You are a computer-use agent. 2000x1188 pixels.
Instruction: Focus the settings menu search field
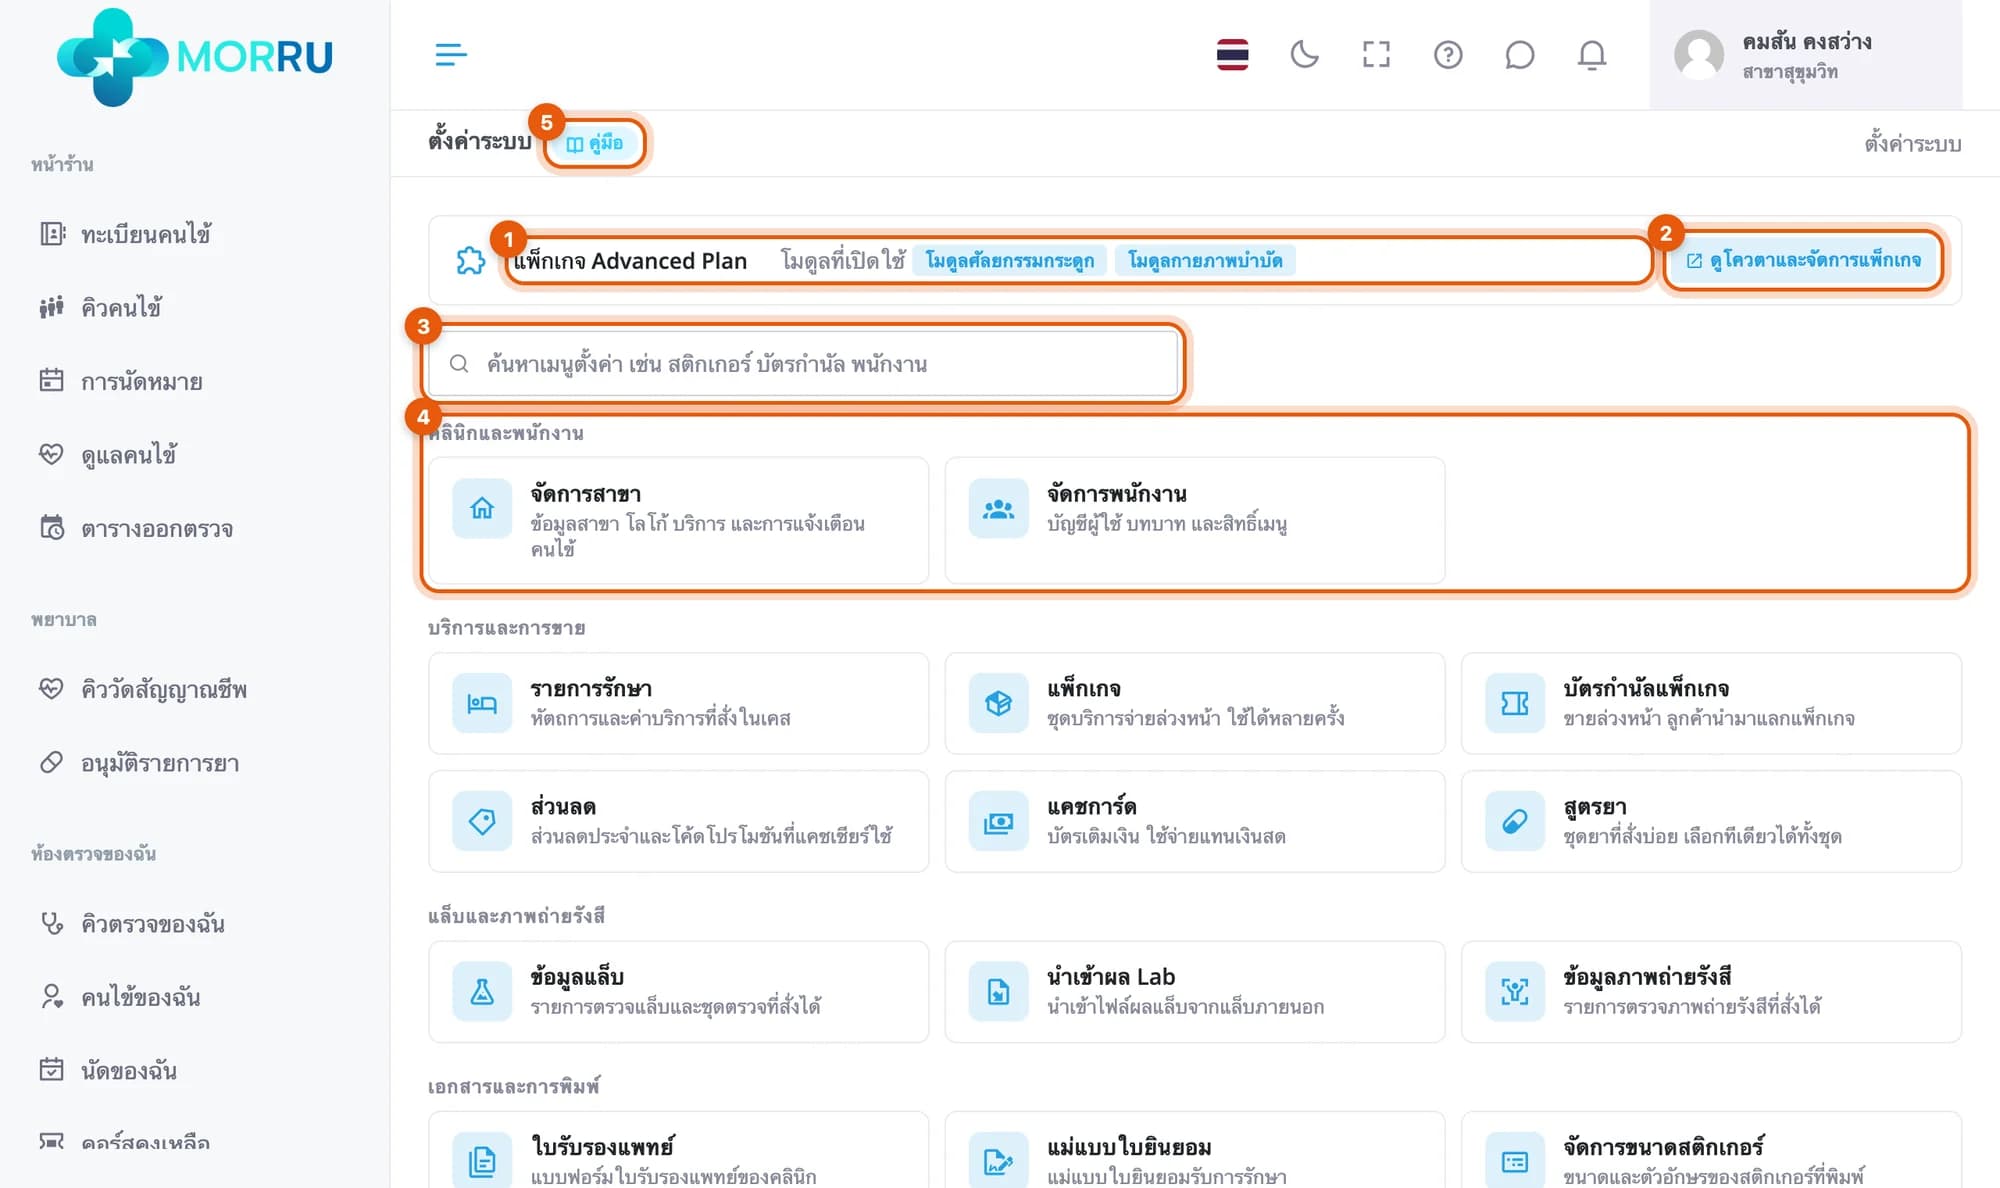click(x=804, y=364)
